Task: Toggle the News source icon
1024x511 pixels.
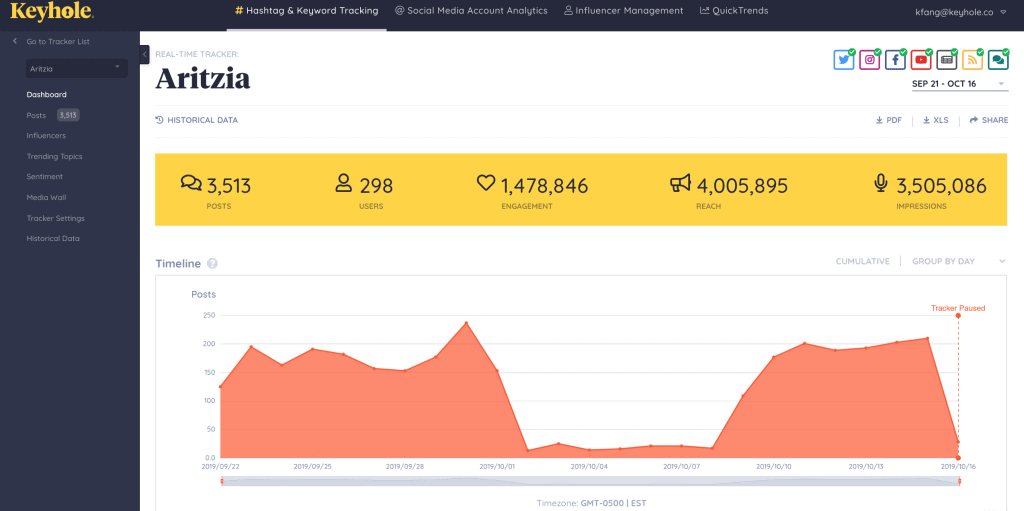Action: tap(947, 59)
